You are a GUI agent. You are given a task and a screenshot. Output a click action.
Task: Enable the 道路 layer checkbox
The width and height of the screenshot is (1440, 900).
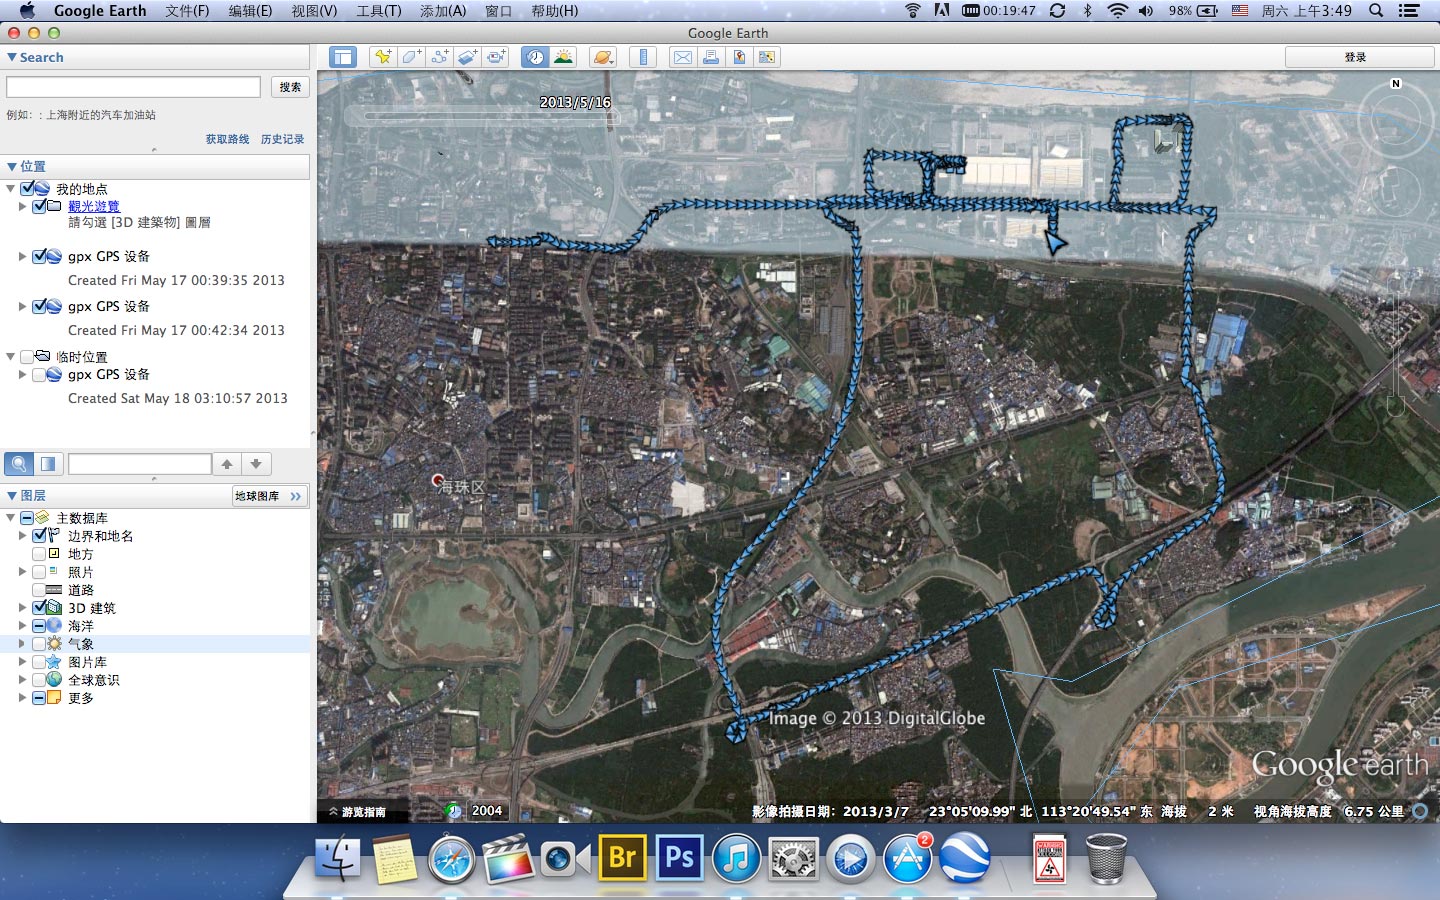click(39, 590)
